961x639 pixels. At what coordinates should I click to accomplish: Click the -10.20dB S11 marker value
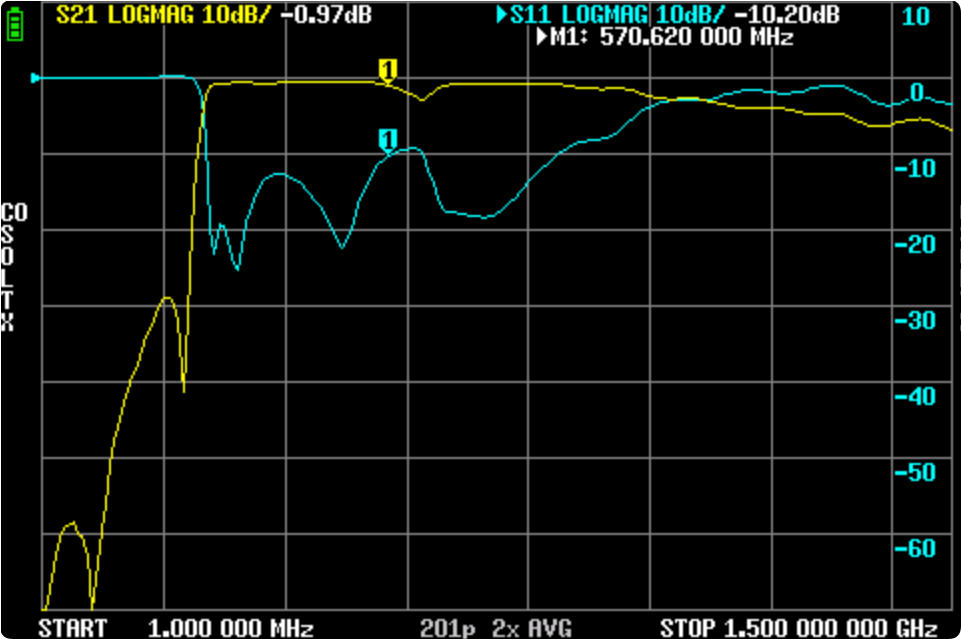[786, 15]
